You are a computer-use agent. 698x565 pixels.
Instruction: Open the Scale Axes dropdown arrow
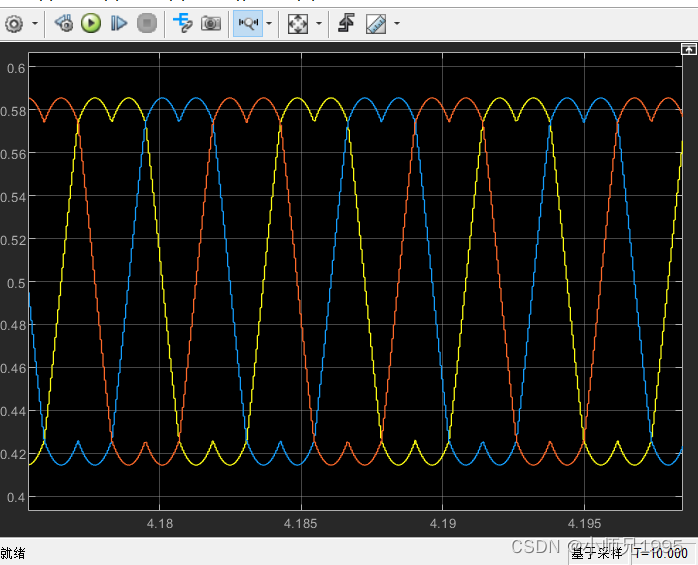319,23
